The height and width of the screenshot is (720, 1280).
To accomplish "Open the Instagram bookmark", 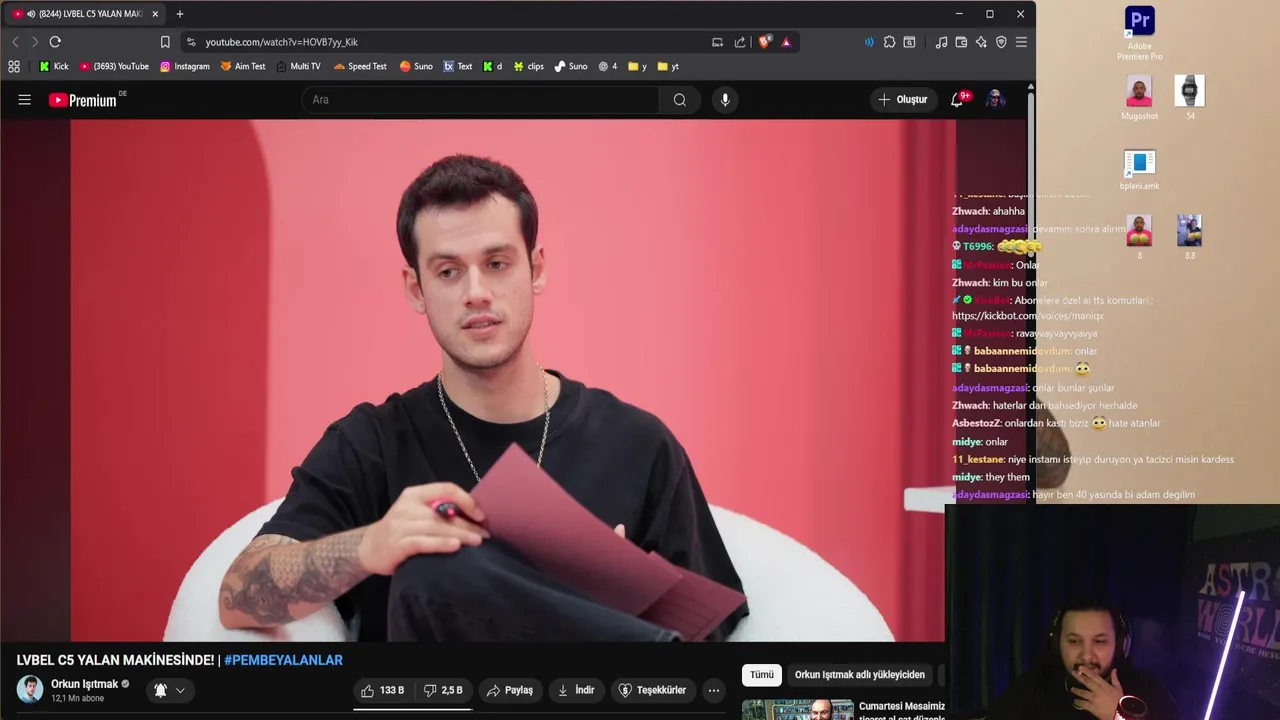I will (185, 66).
